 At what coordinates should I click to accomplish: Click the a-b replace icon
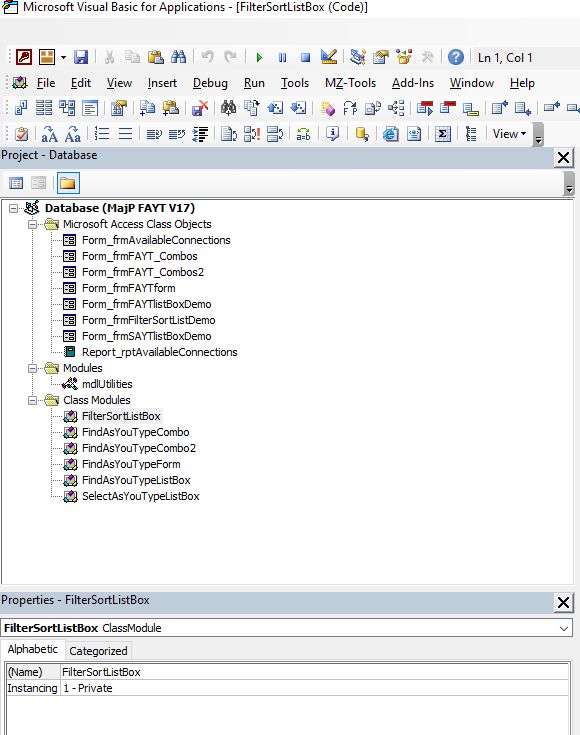[x=303, y=135]
